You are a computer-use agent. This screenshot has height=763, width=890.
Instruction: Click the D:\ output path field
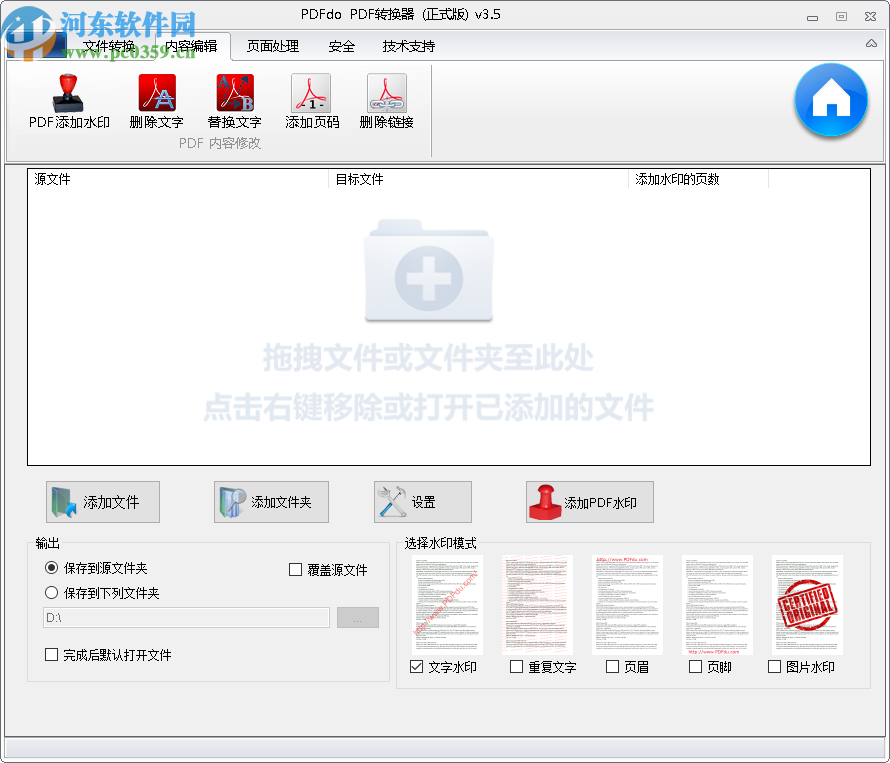tap(185, 617)
